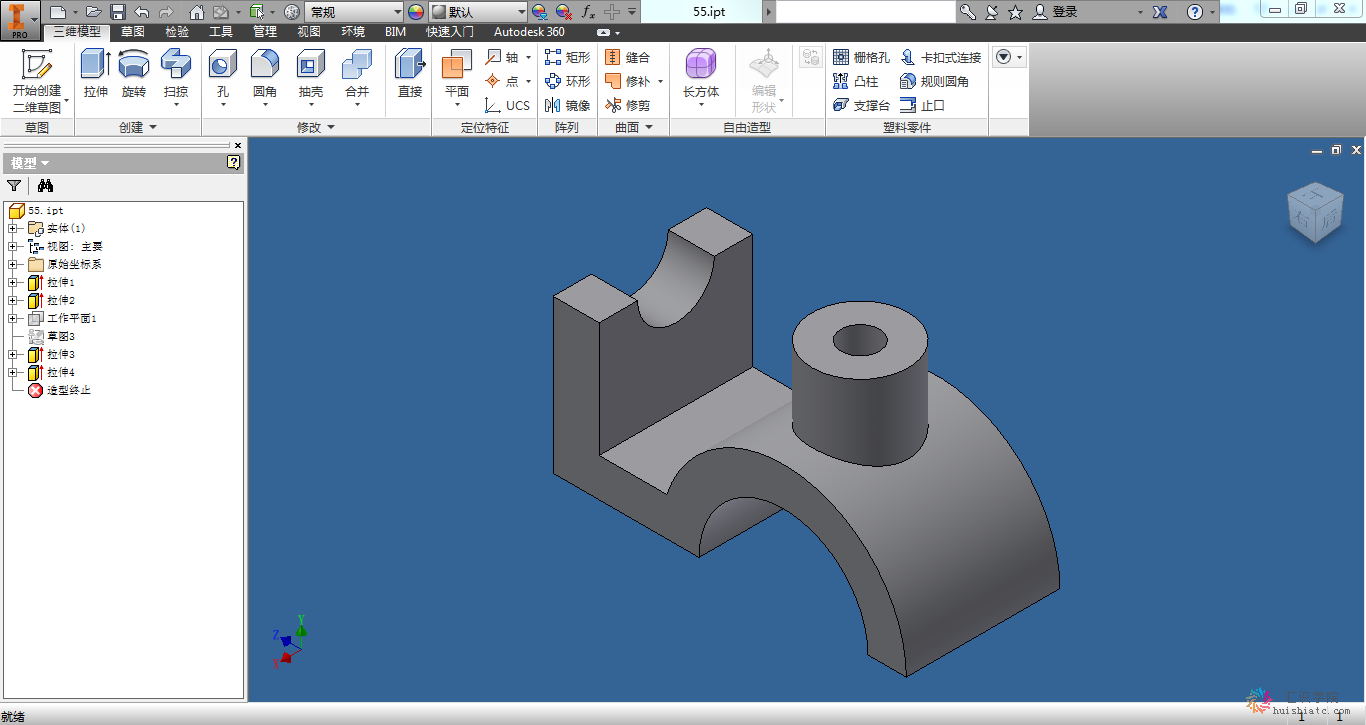
Task: Start a new 2D sketch
Action: point(37,80)
